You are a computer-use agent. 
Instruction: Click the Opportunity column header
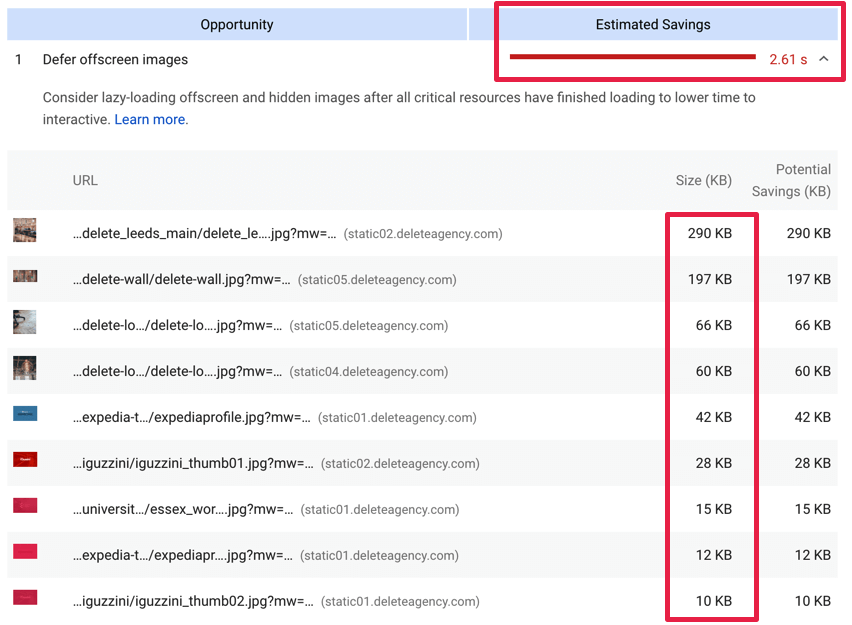[x=237, y=24]
